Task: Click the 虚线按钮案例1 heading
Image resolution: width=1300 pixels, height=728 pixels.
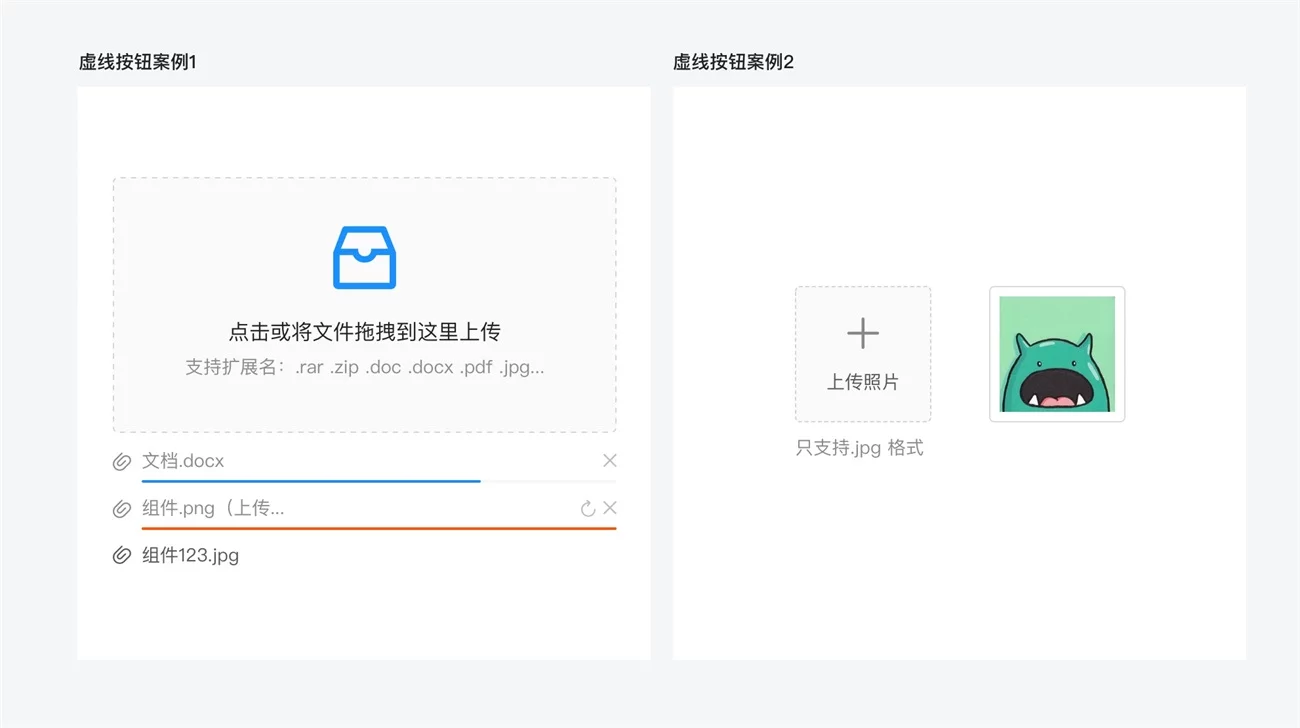Action: tap(138, 62)
